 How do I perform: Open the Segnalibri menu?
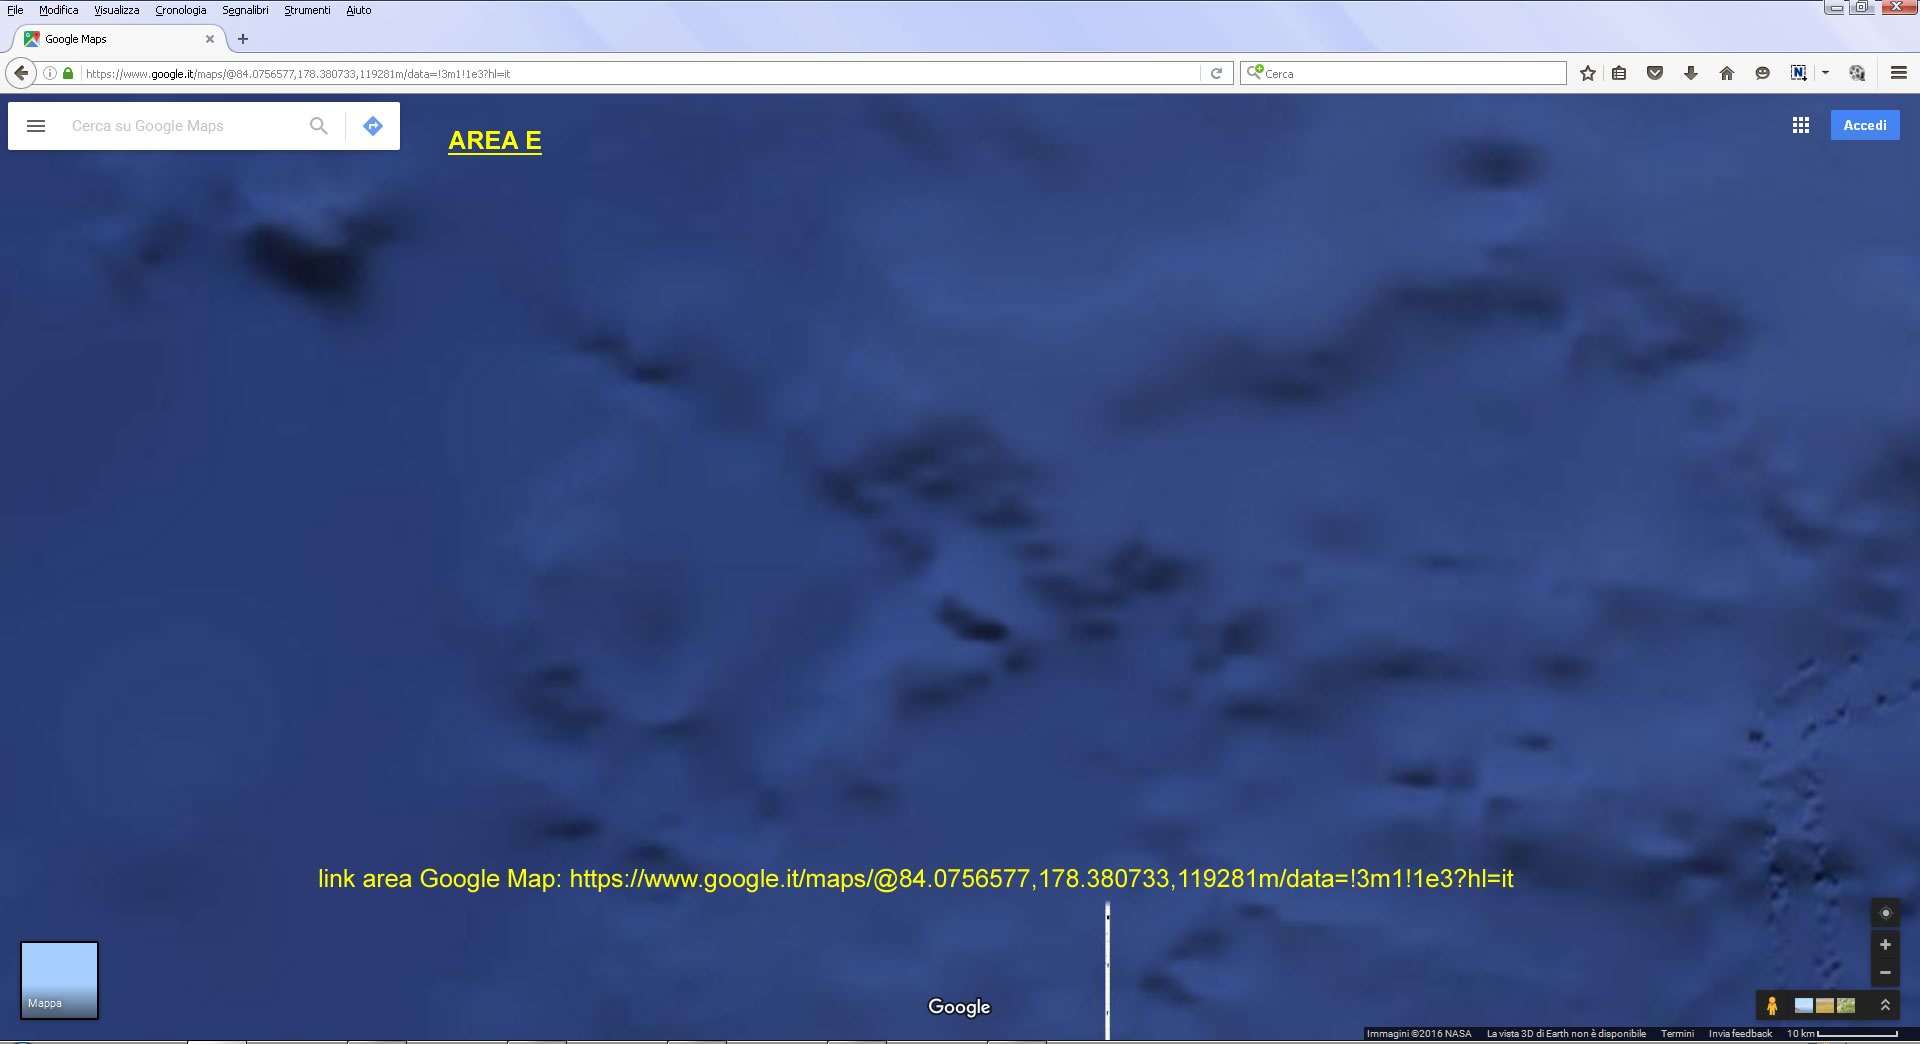[x=245, y=10]
